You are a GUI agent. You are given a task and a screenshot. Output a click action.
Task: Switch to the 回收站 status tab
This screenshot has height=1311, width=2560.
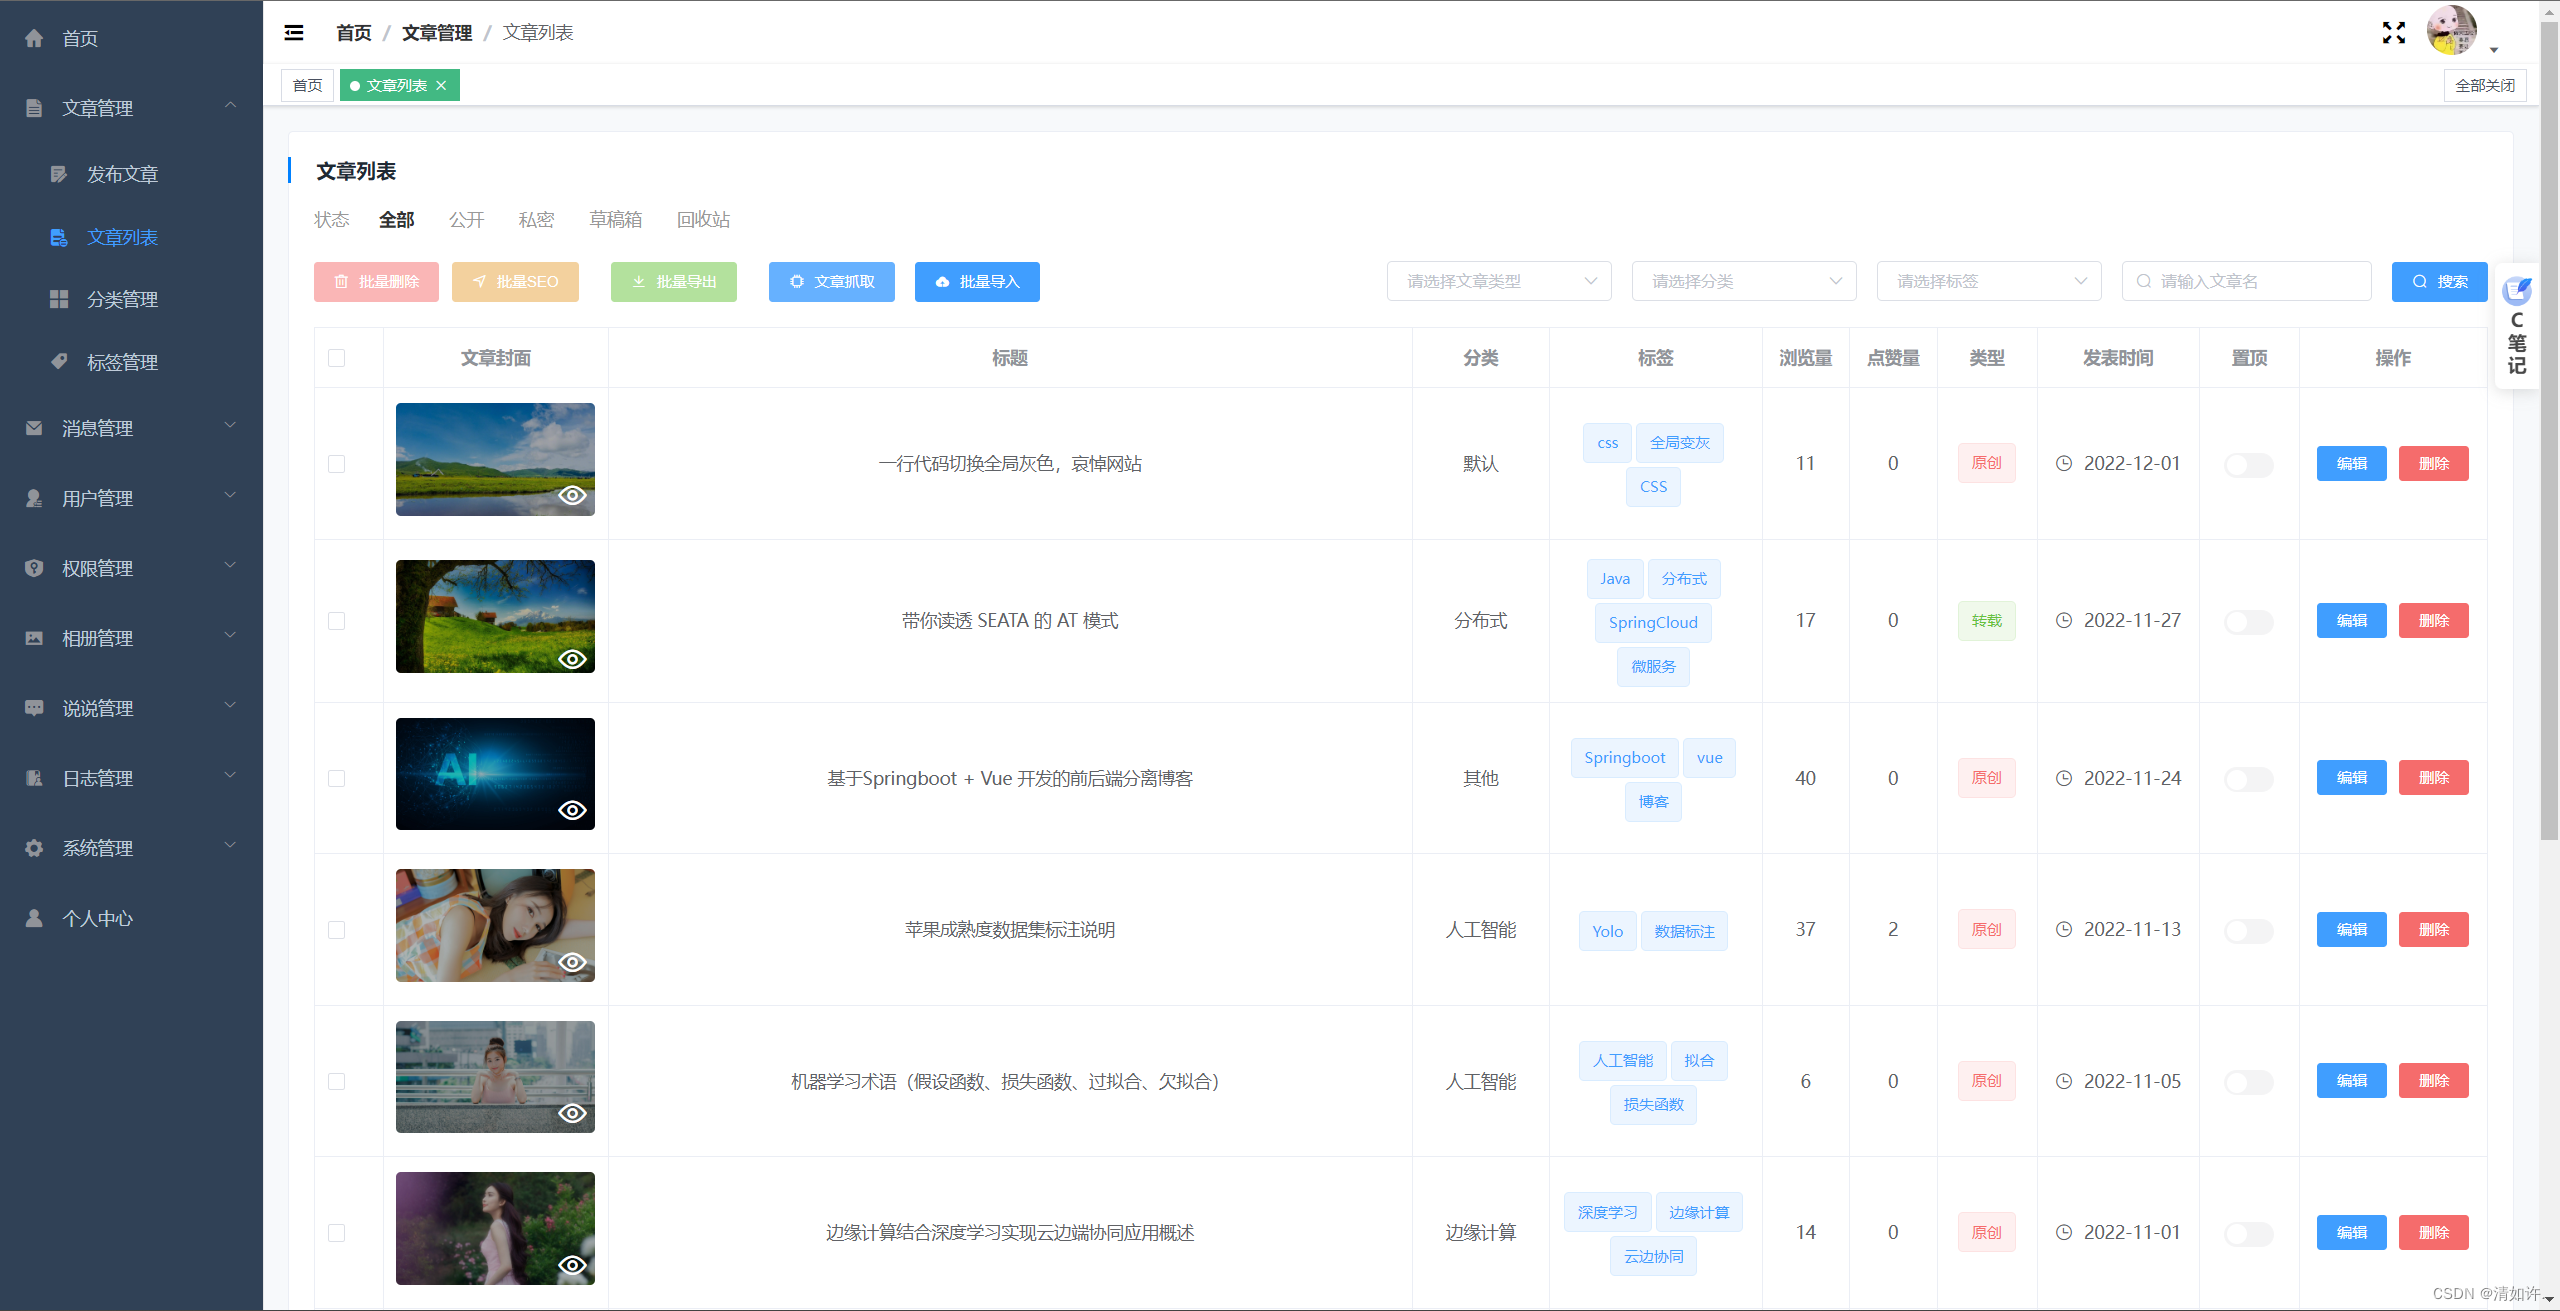703,220
